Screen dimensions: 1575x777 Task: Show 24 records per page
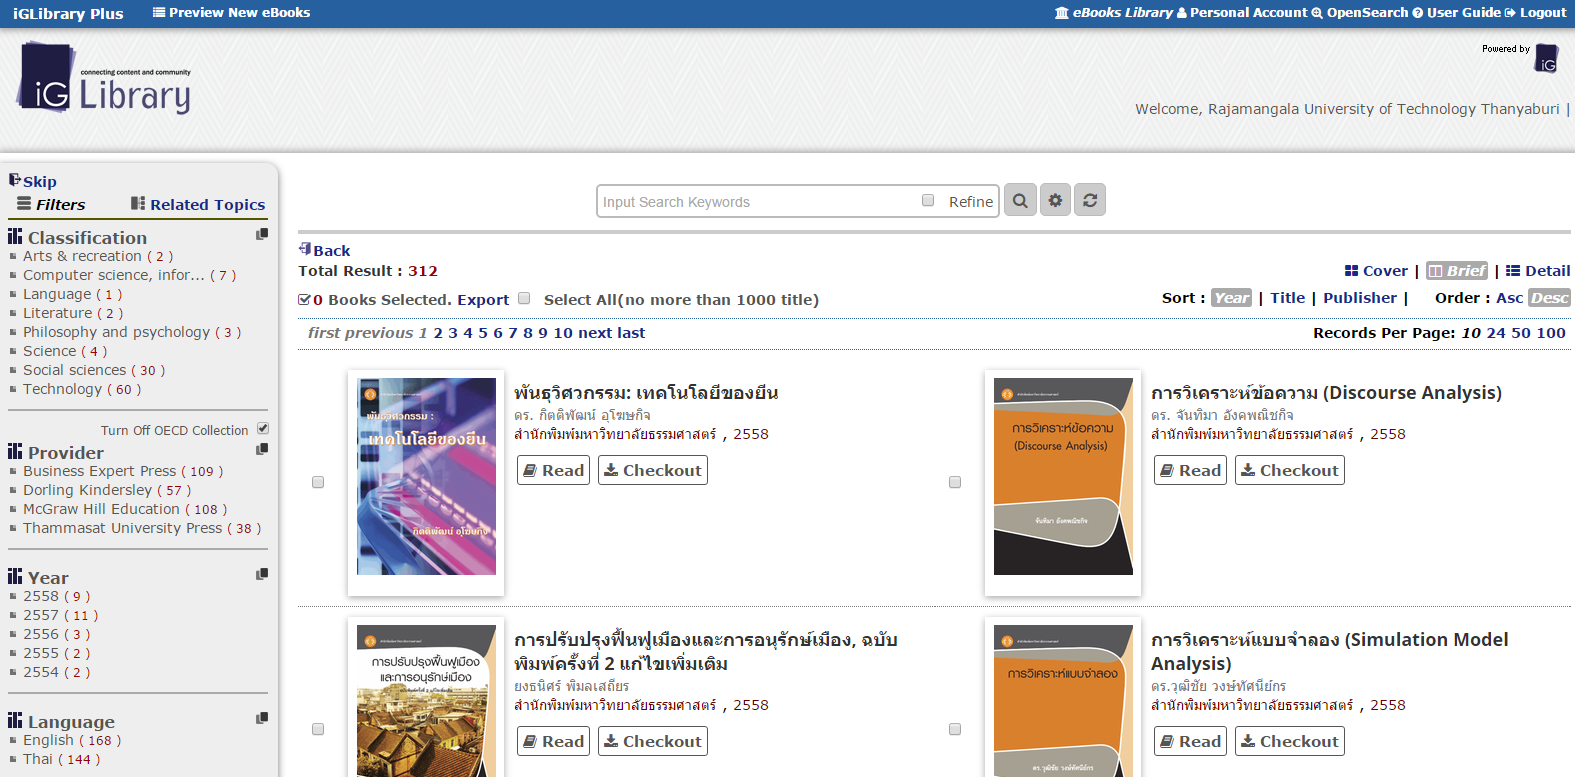(x=1496, y=333)
